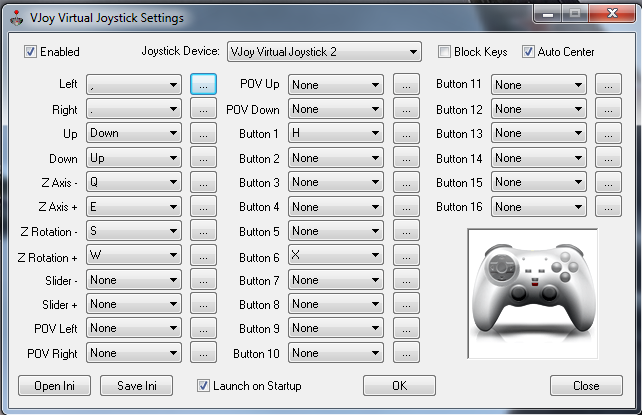Click the ellipsis button for Button 1
The width and height of the screenshot is (642, 415).
(405, 134)
